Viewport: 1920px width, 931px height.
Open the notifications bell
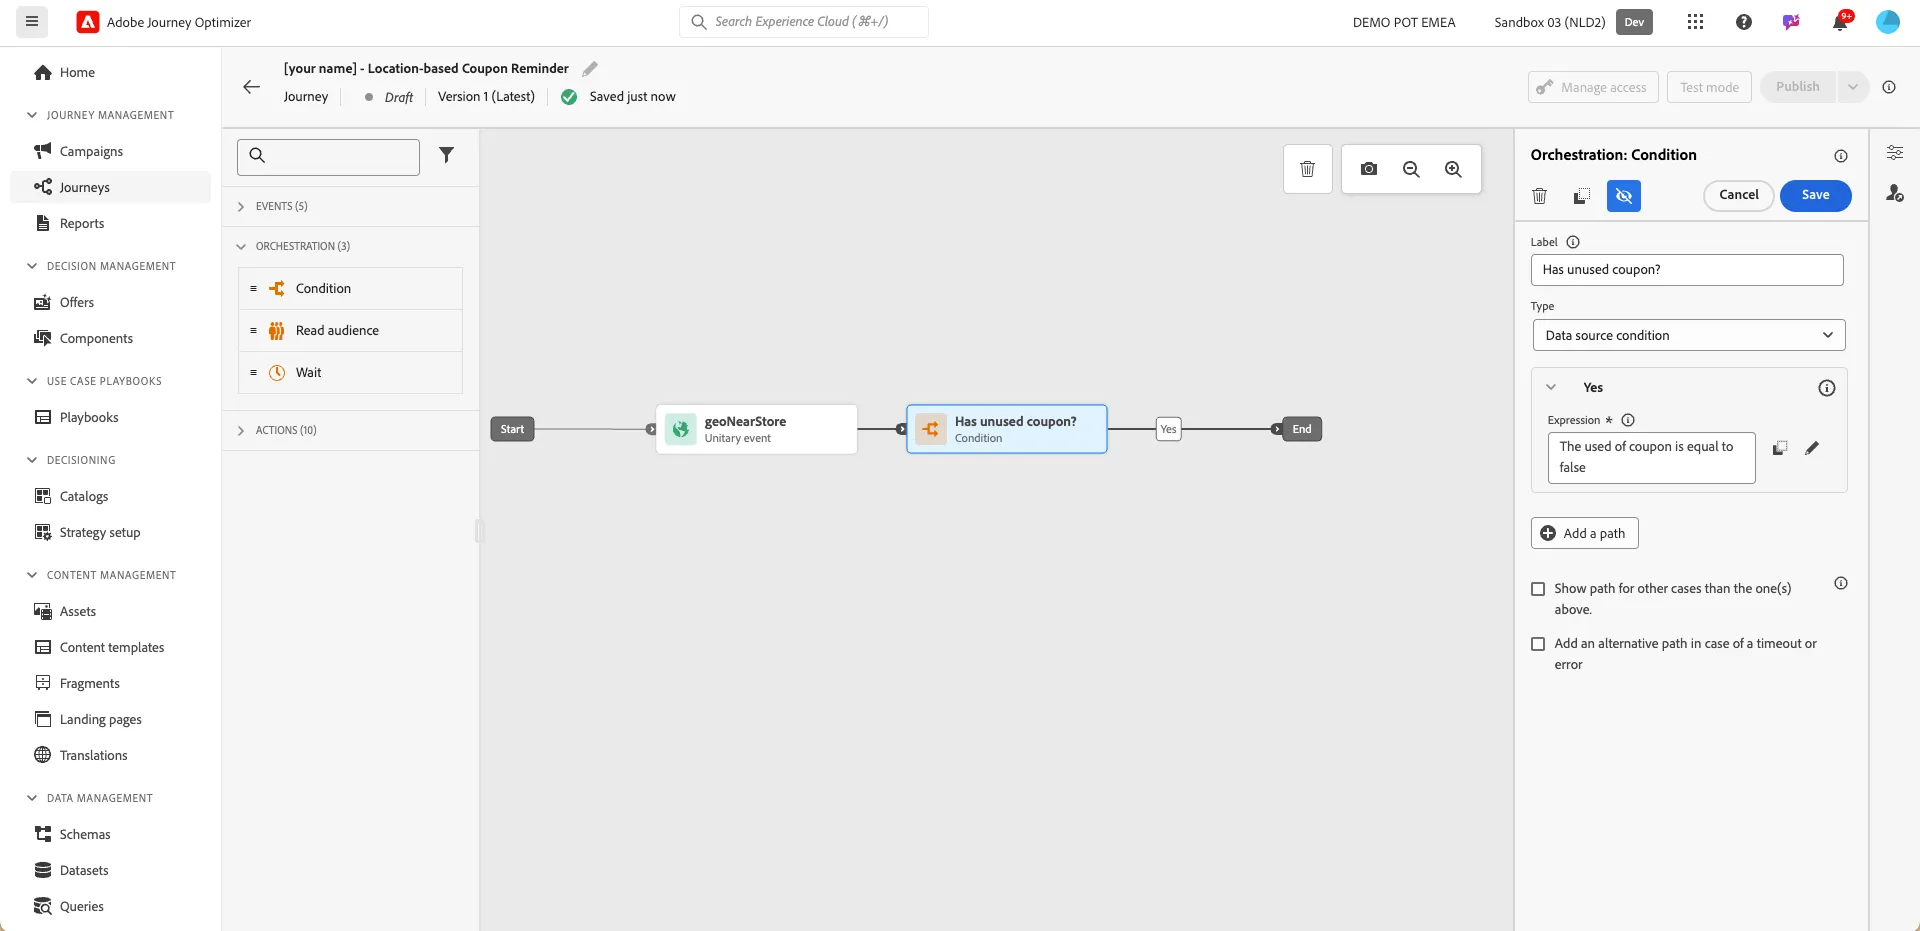tap(1840, 22)
